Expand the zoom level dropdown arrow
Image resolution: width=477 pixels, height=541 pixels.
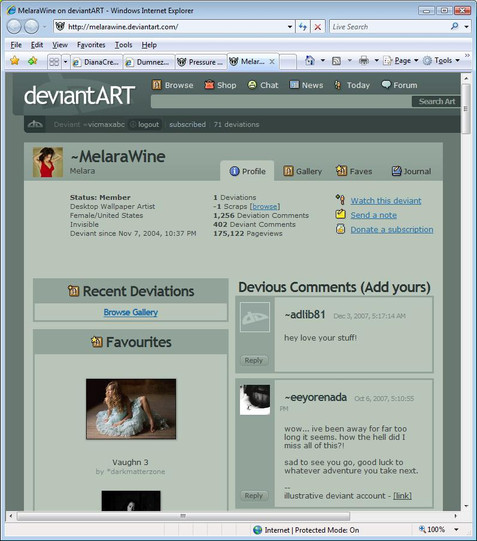pos(456,530)
